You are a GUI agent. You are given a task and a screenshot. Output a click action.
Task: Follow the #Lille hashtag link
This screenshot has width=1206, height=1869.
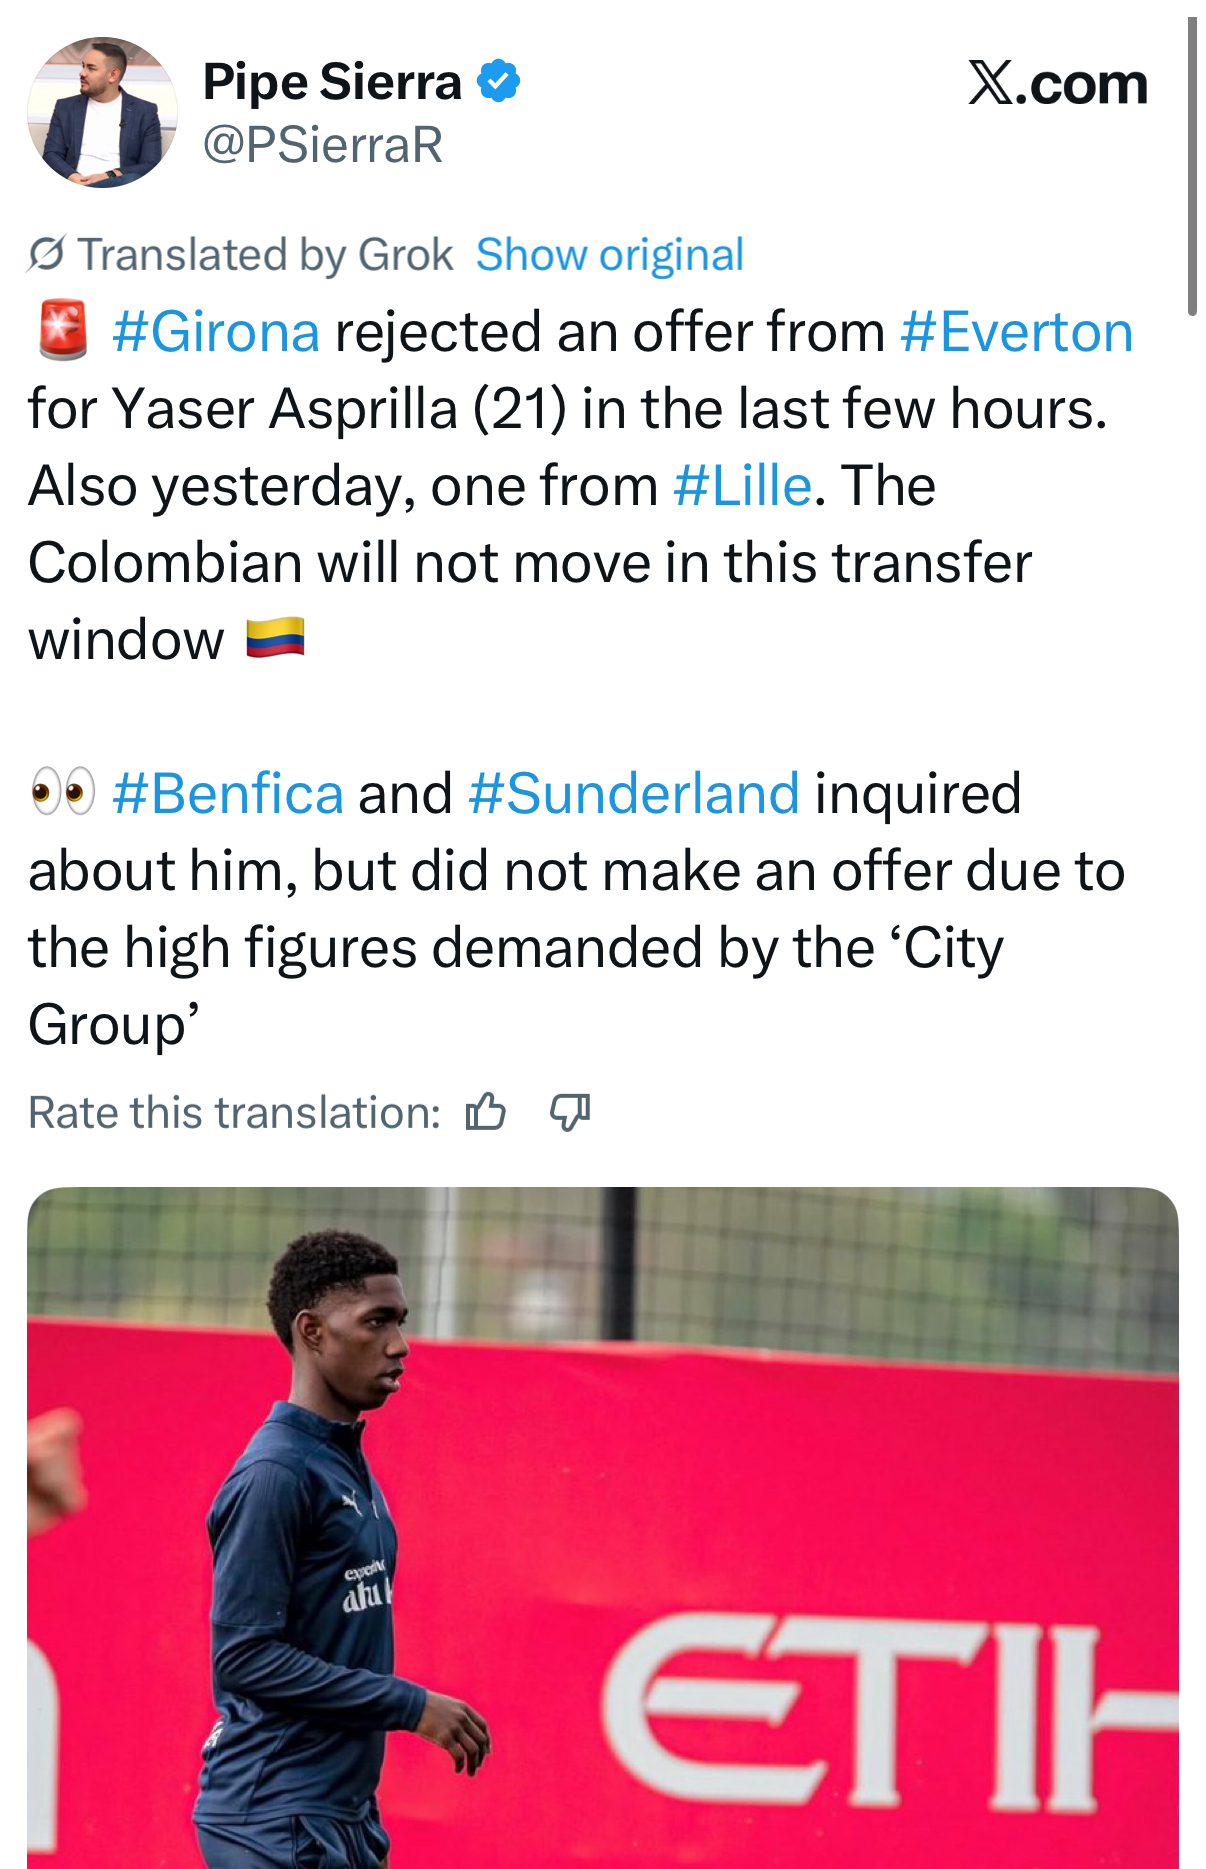click(742, 485)
